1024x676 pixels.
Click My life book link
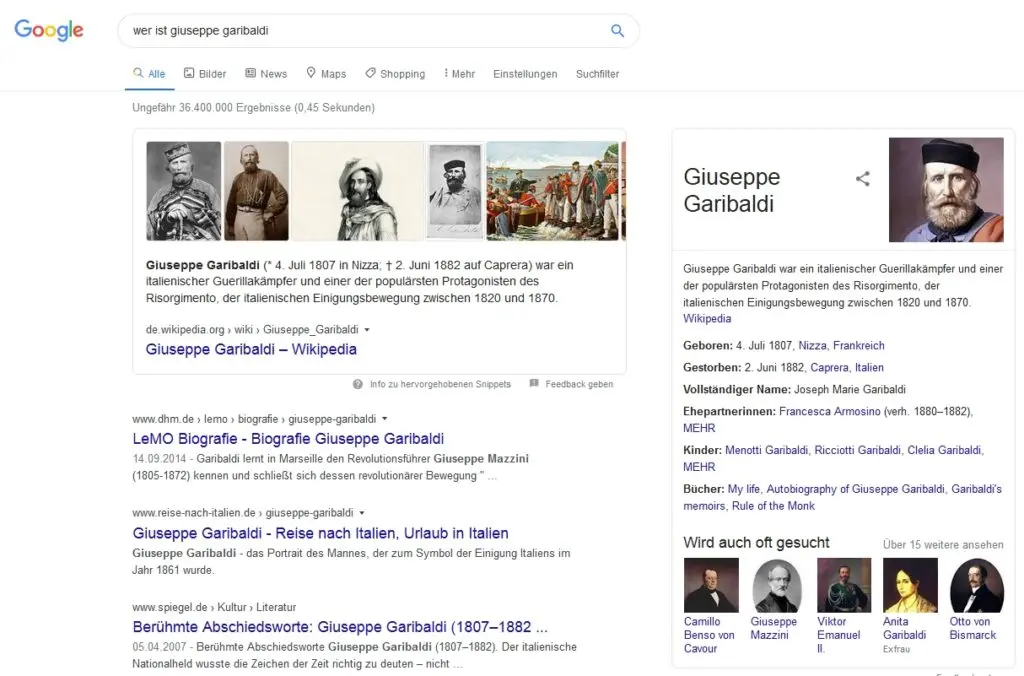coord(744,489)
